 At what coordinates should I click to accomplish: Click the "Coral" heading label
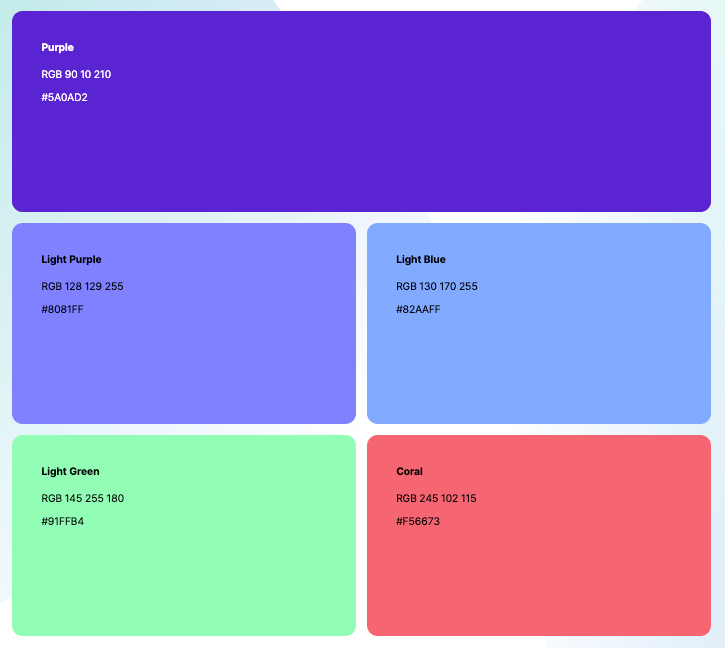(409, 472)
